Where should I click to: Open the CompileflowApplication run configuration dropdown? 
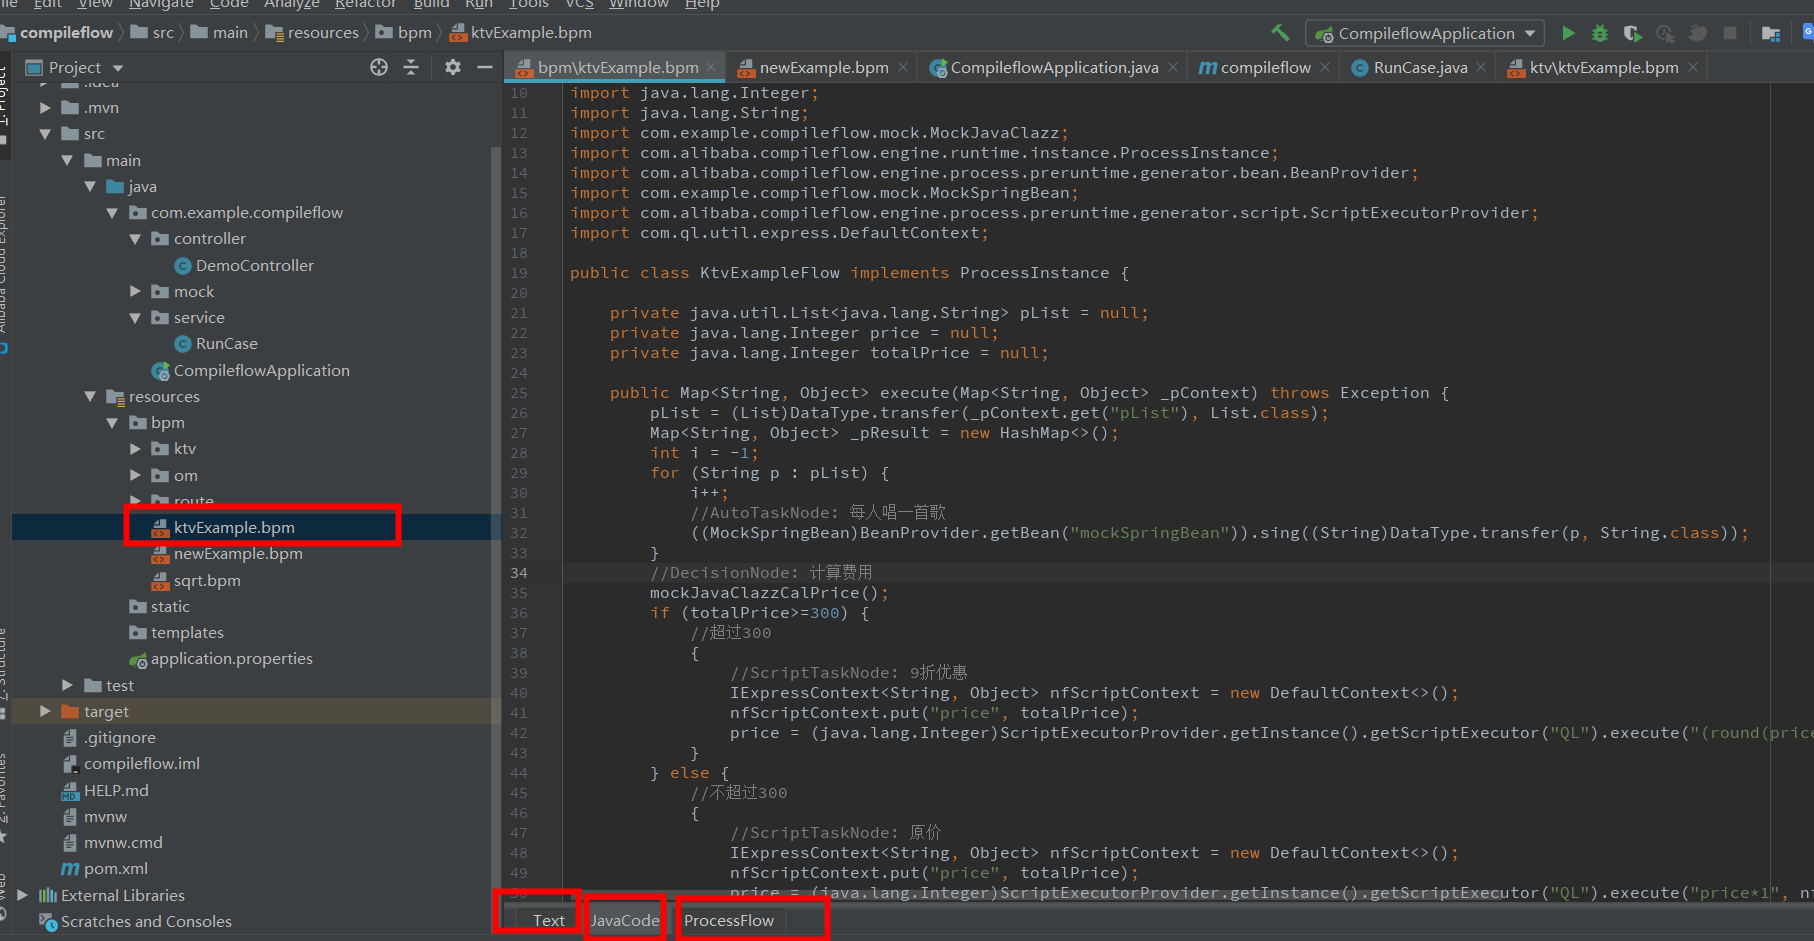point(1425,33)
